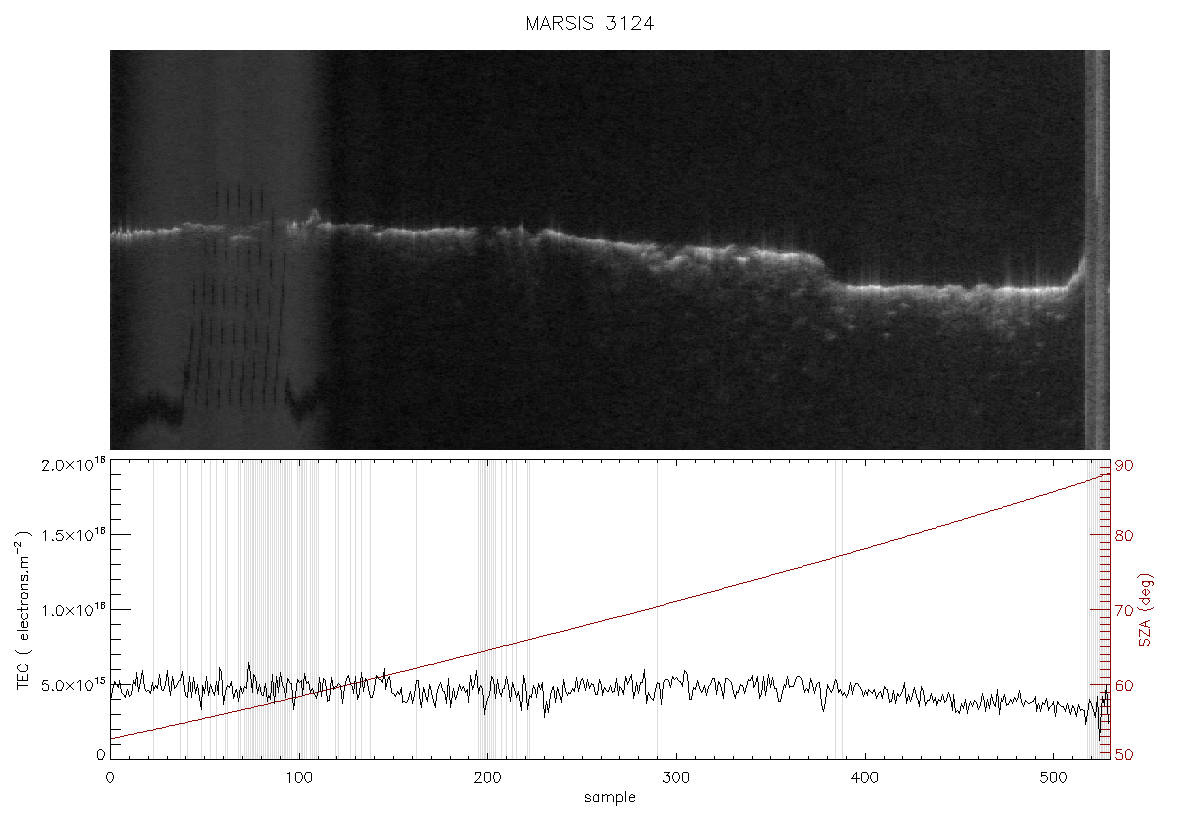Click the red SZA (deg) axis label
Image resolution: width=1180 pixels, height=830 pixels.
point(1145,610)
